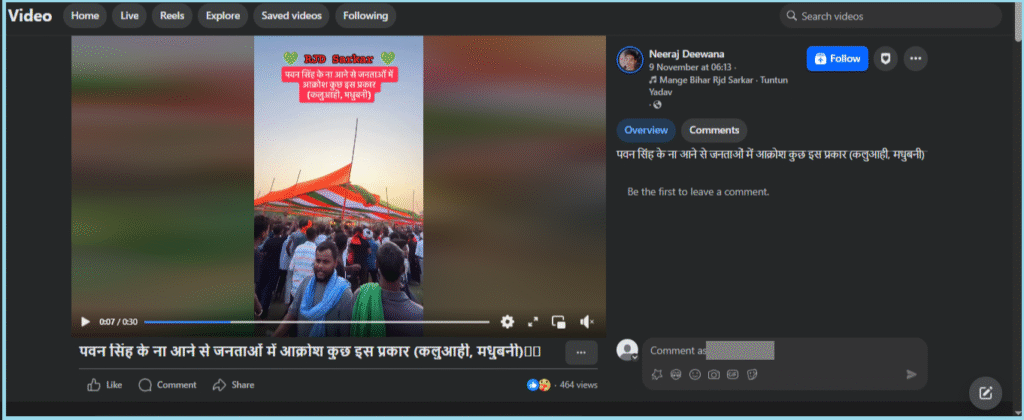The height and width of the screenshot is (420, 1024).
Task: Switch to the Comments tab
Action: point(713,130)
